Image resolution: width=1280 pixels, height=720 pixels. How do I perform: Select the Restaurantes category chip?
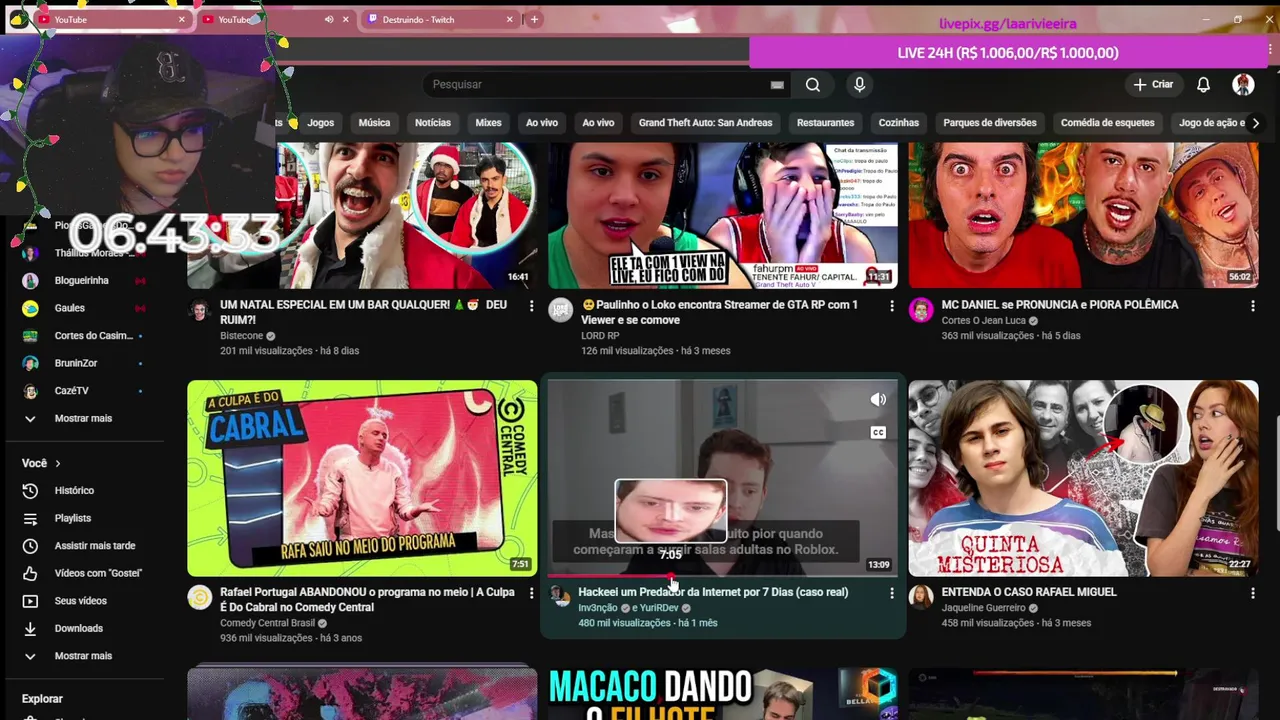click(825, 123)
